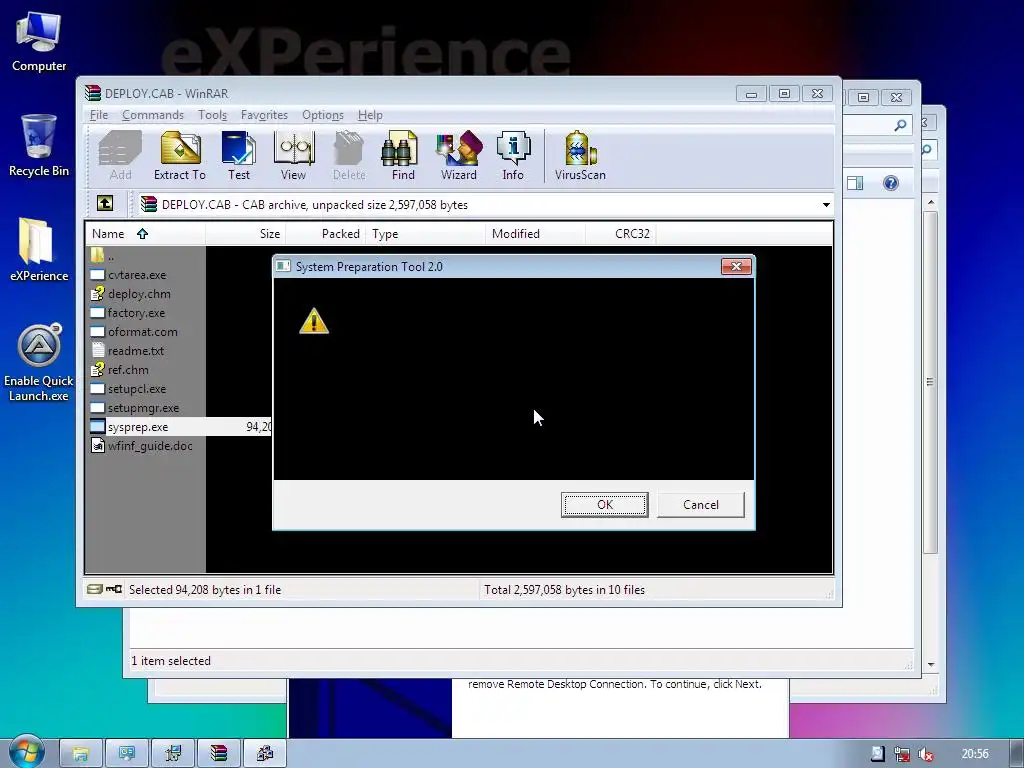The height and width of the screenshot is (768, 1024).
Task: Open the Computer desktop icon
Action: [x=39, y=42]
